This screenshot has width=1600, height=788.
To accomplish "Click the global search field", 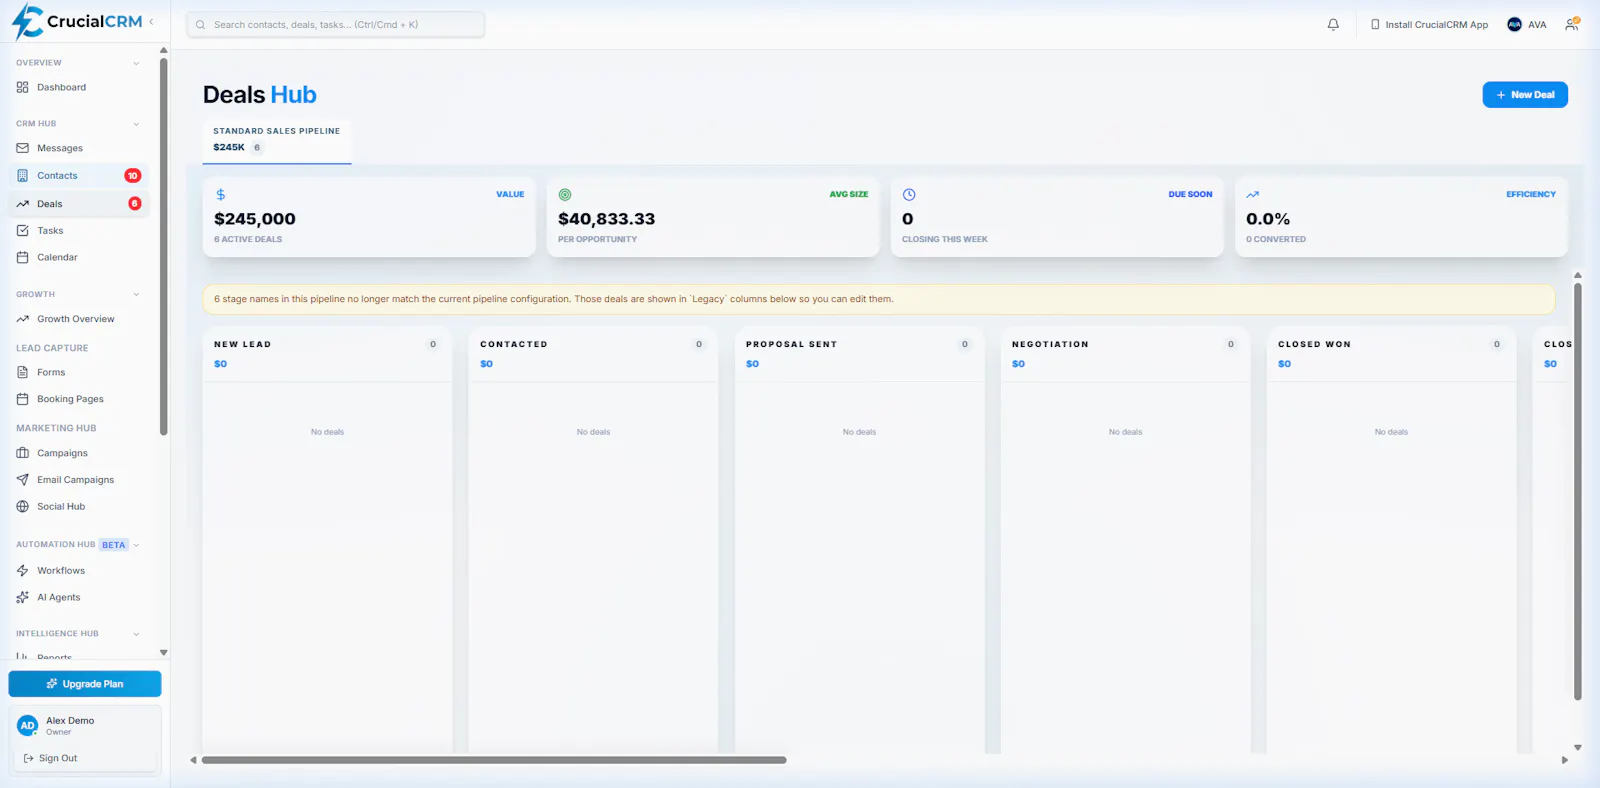I will (336, 24).
